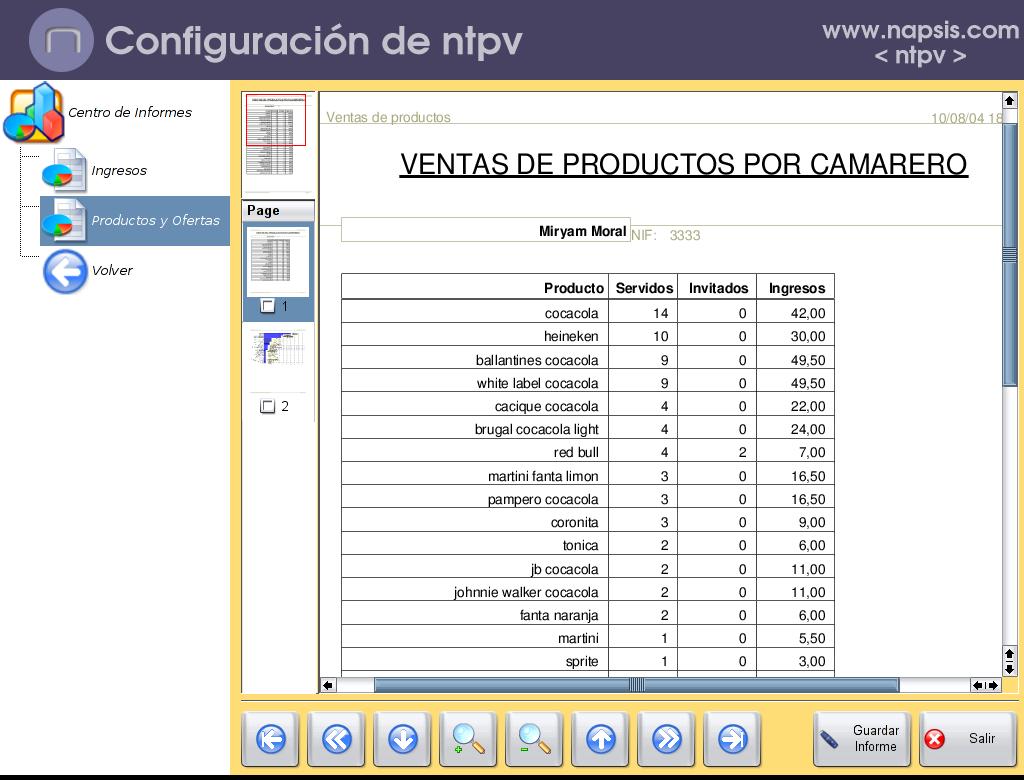
Task: Jump to the last page with the arrow-to-bar button
Action: [x=732, y=740]
